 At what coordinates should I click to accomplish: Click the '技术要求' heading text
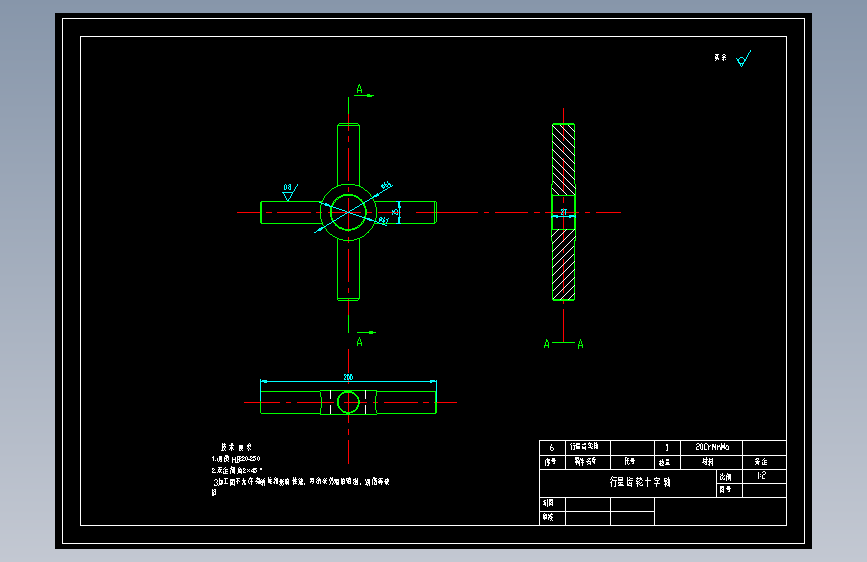pos(236,447)
